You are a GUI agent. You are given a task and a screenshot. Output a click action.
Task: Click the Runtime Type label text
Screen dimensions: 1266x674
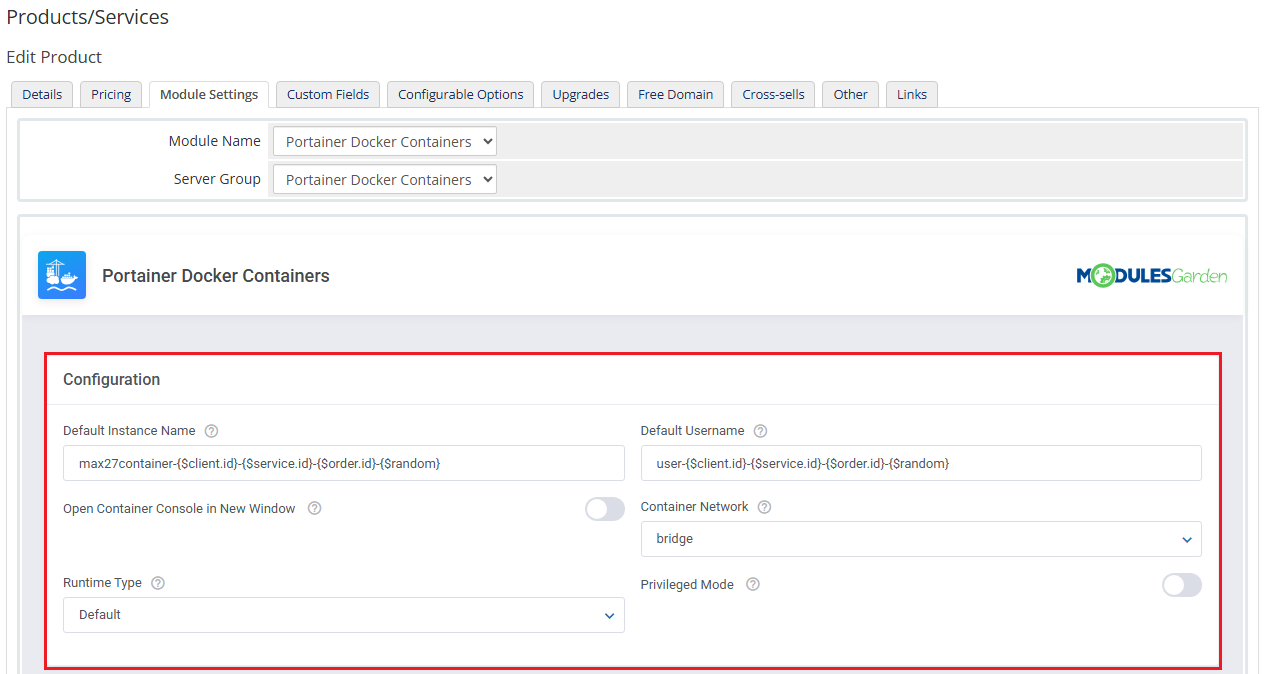coord(102,583)
